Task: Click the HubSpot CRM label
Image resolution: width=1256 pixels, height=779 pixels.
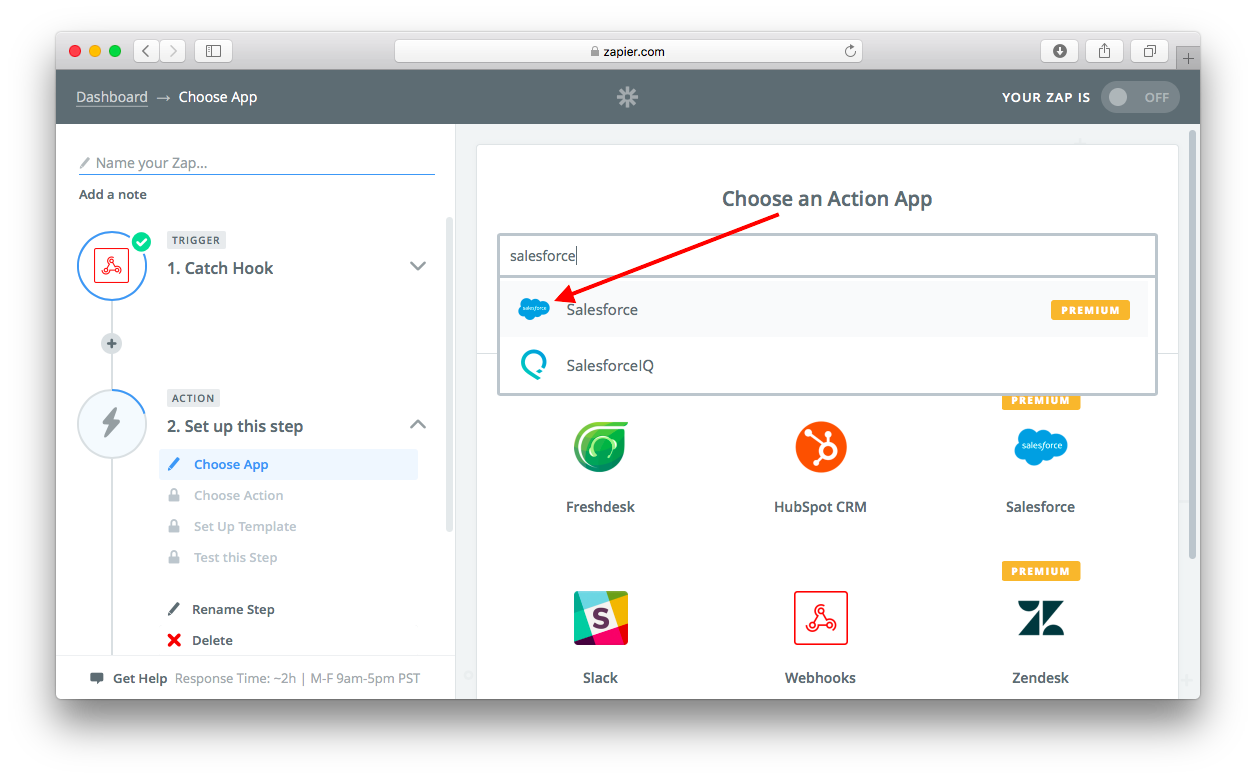Action: (x=820, y=507)
